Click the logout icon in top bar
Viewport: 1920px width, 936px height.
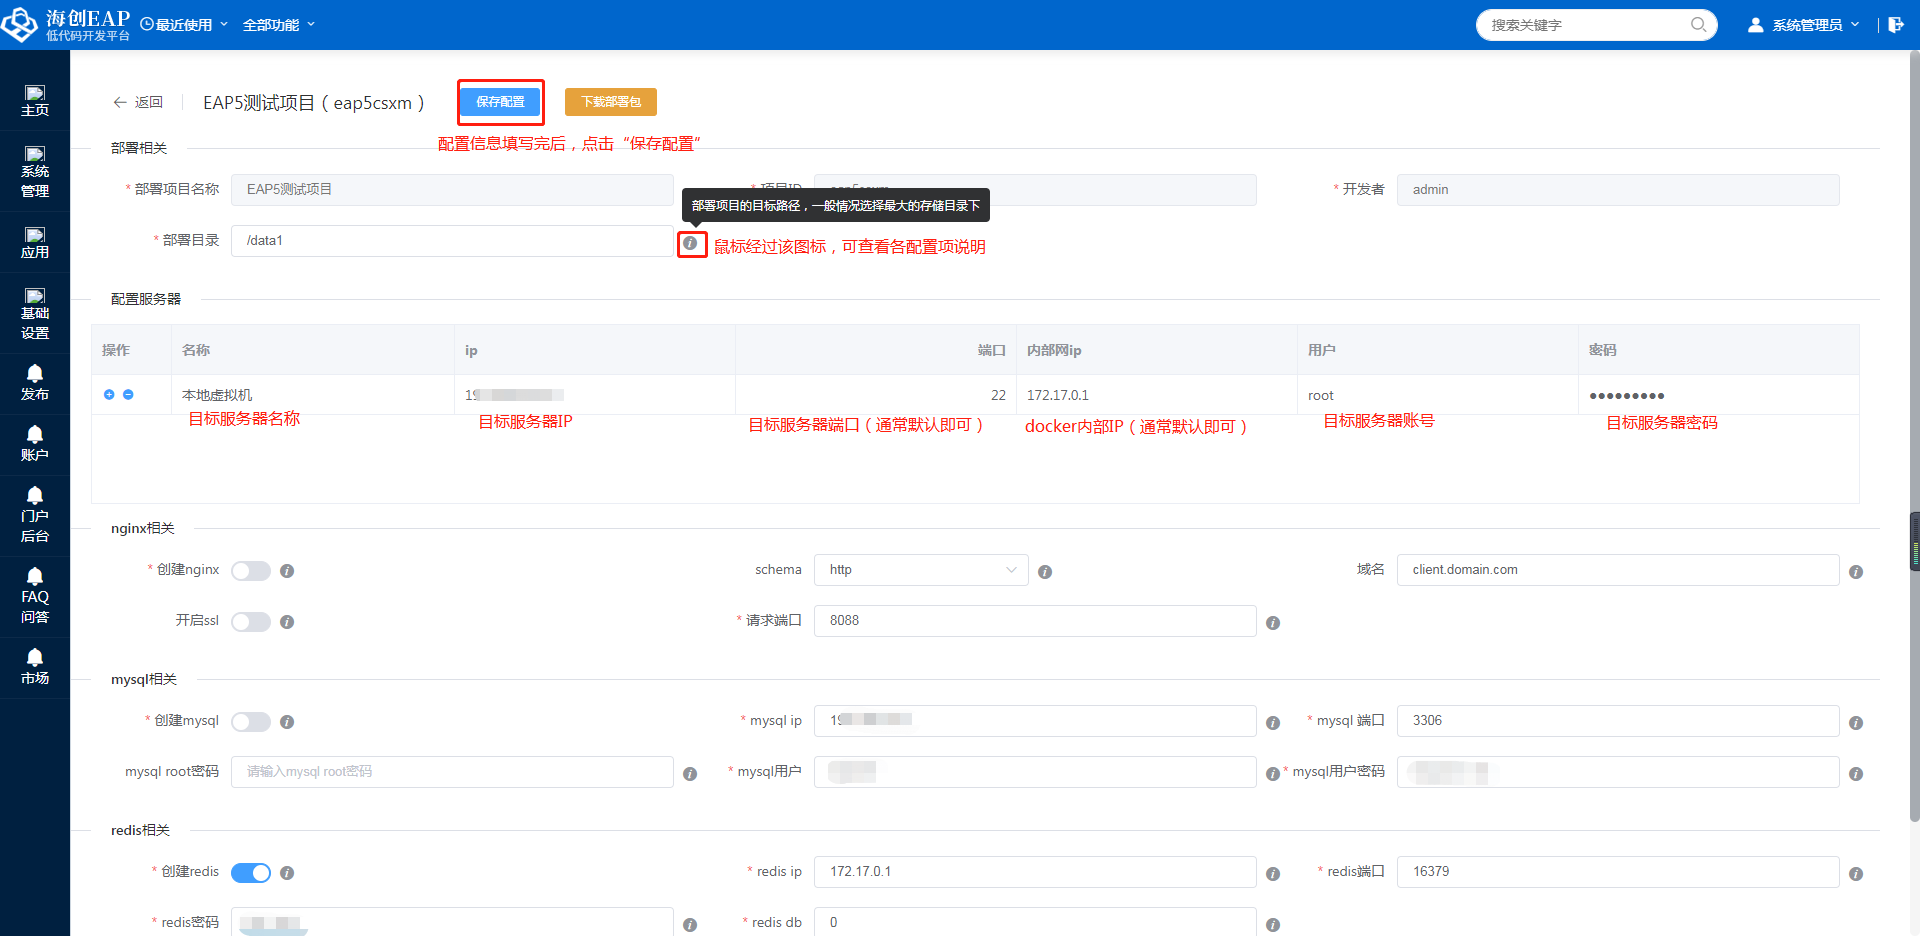pos(1895,25)
